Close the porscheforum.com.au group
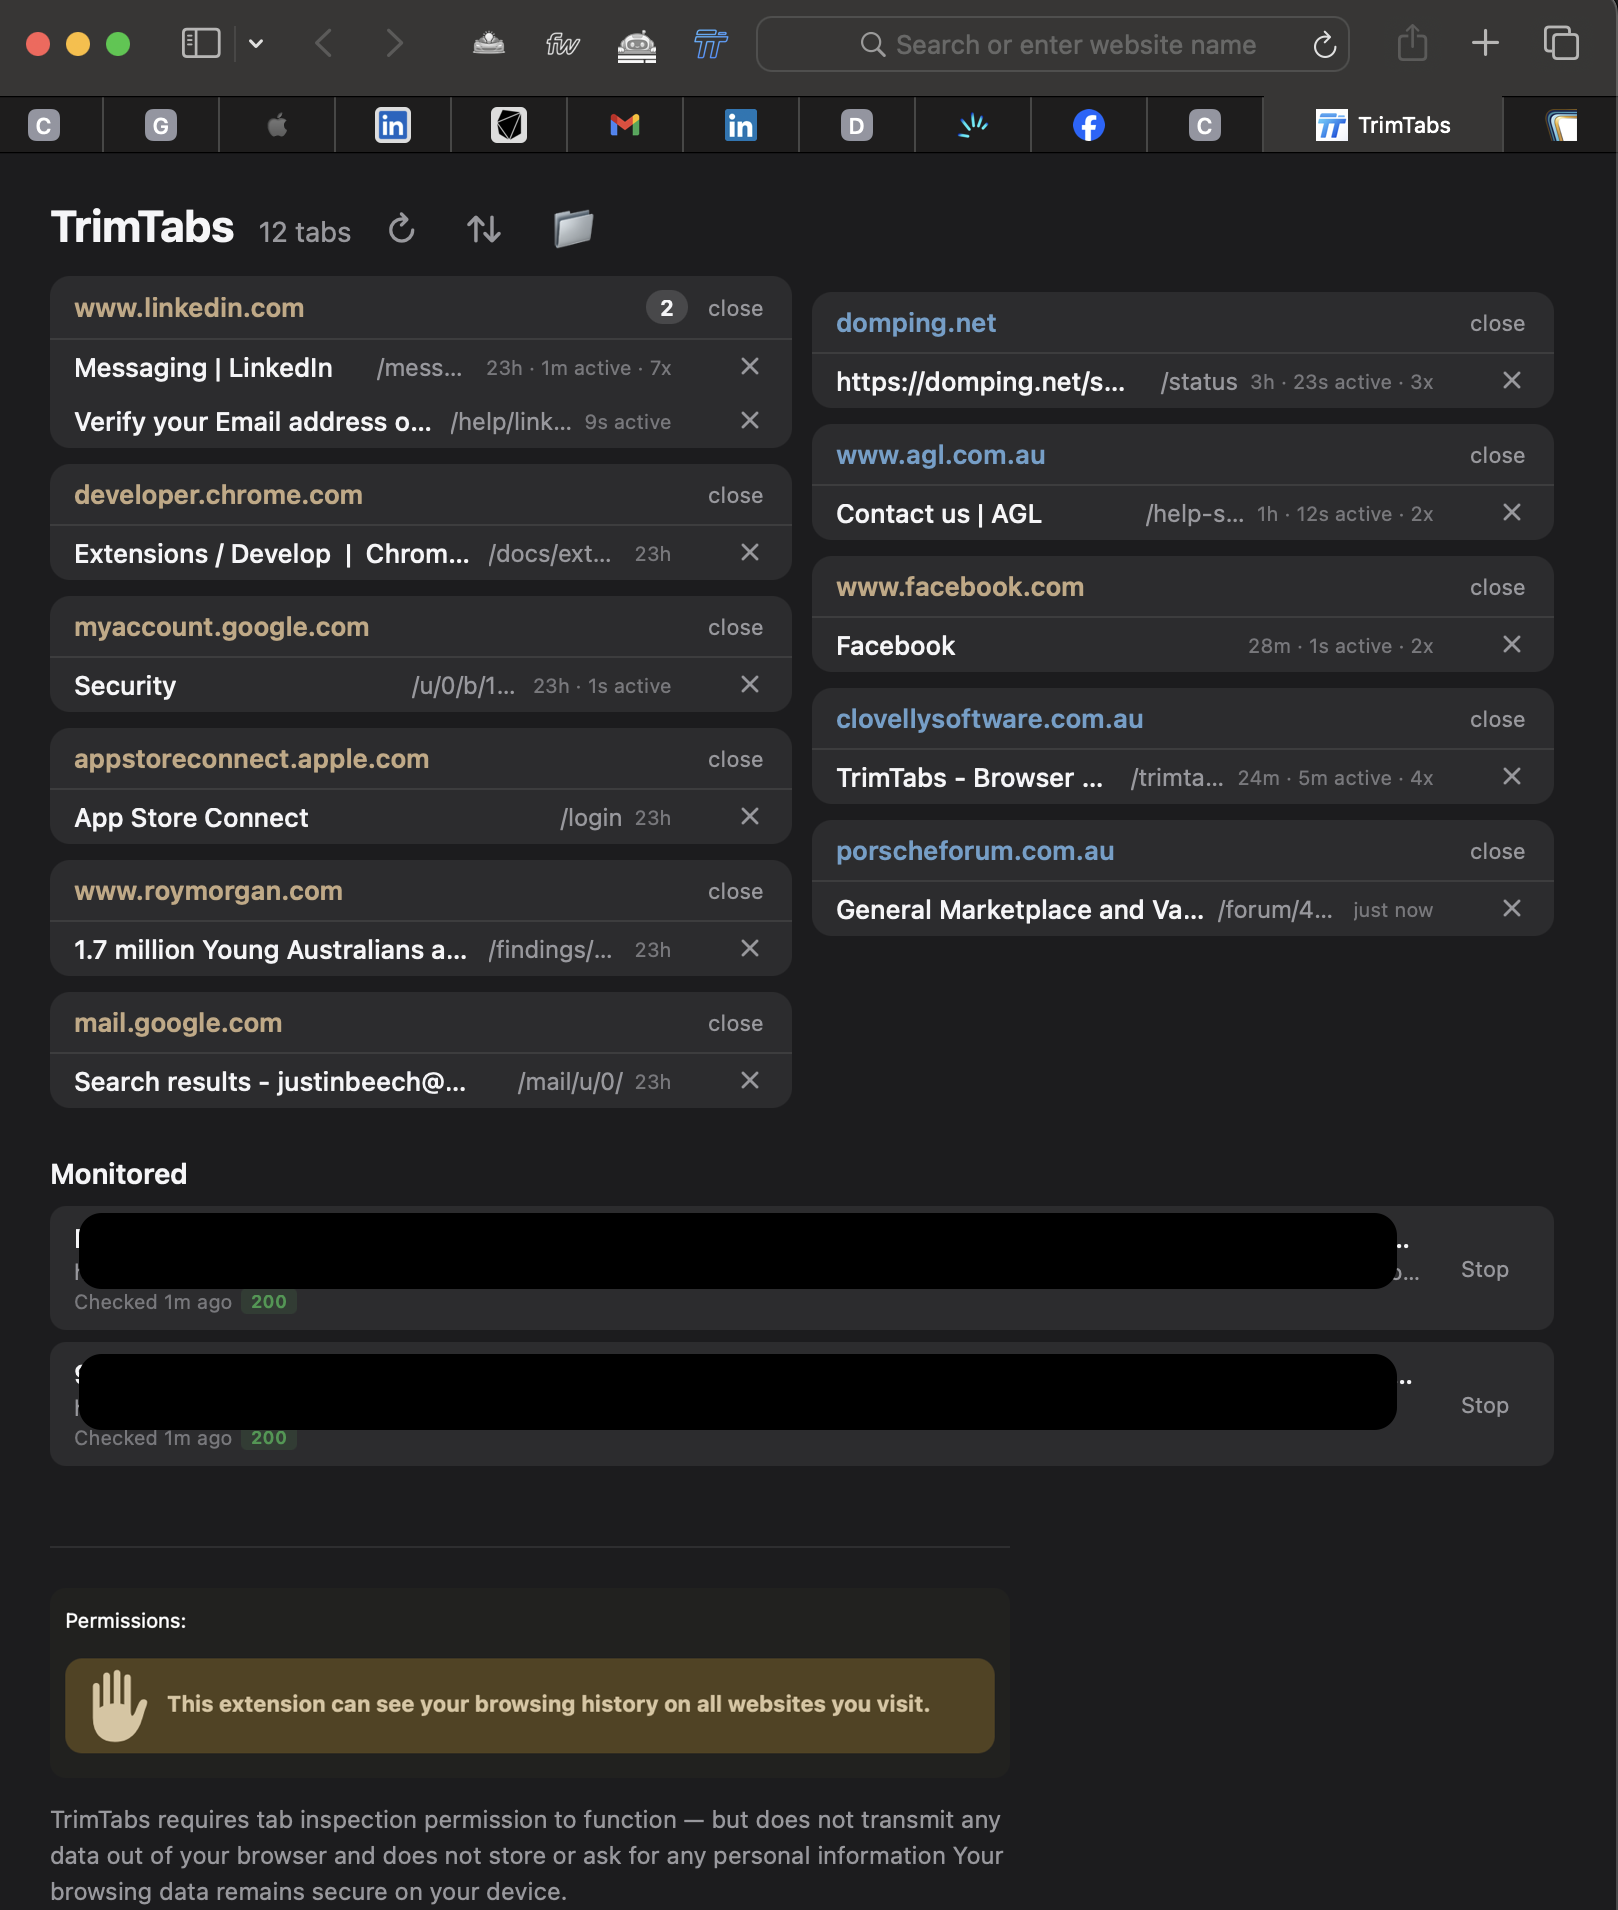 pos(1497,852)
